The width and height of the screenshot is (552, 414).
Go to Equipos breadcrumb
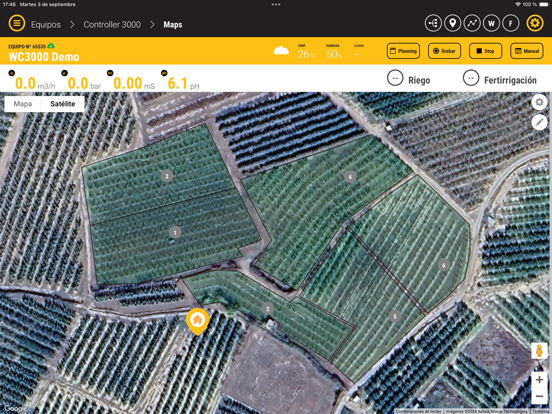pyautogui.click(x=46, y=25)
